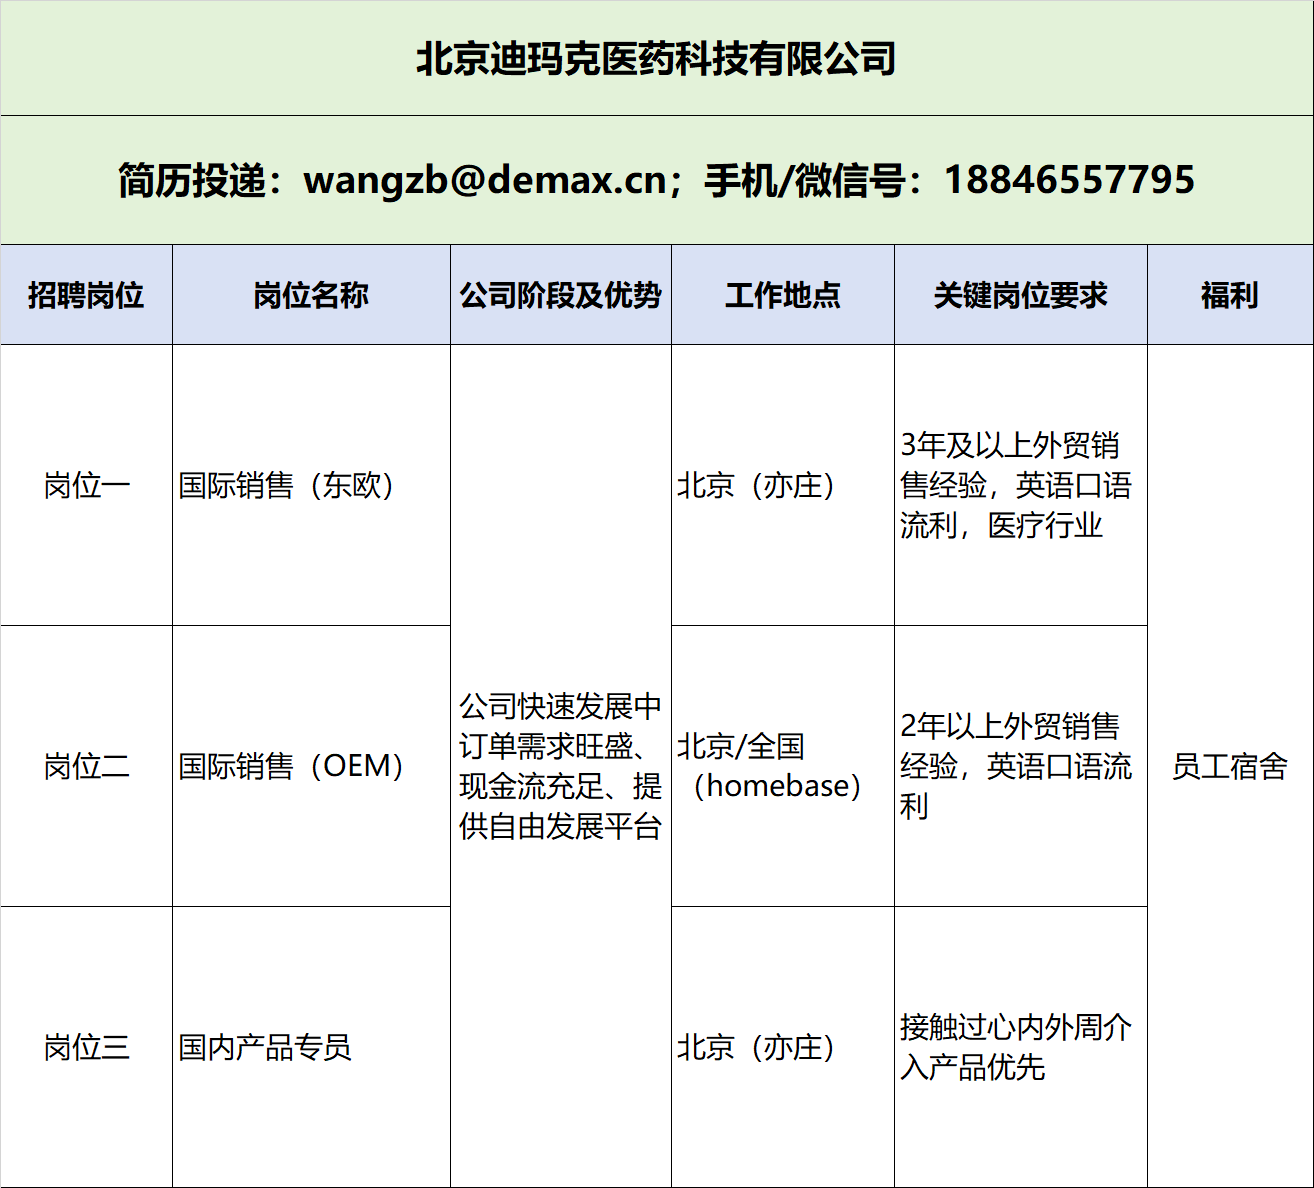
Task: Click 北京（亦庄） location in 岗位一 row
Action: point(783,485)
